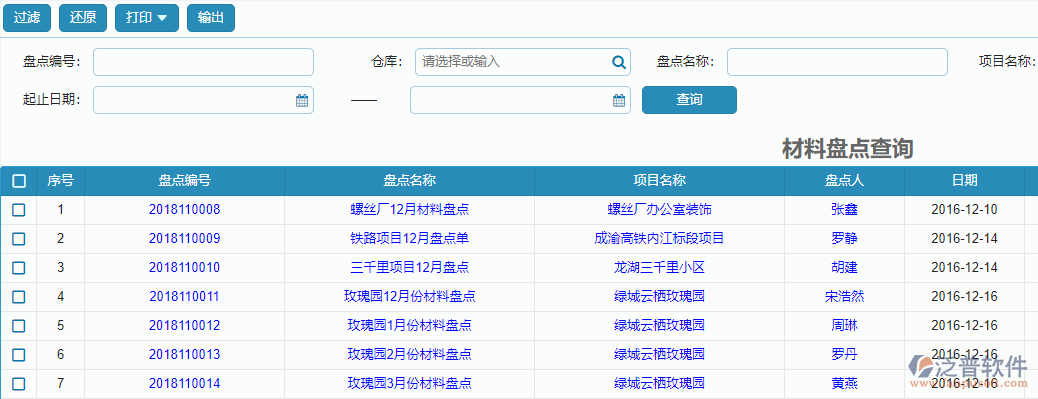
Task: Click counter name 张鑫
Action: click(x=844, y=210)
